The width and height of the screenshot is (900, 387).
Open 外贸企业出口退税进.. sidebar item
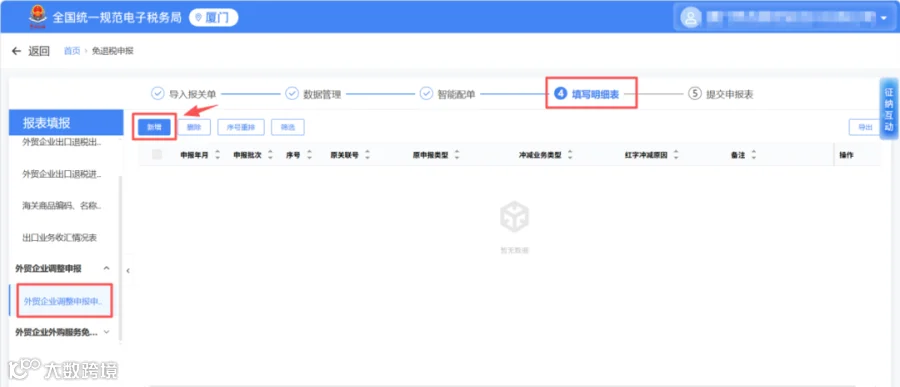click(62, 174)
